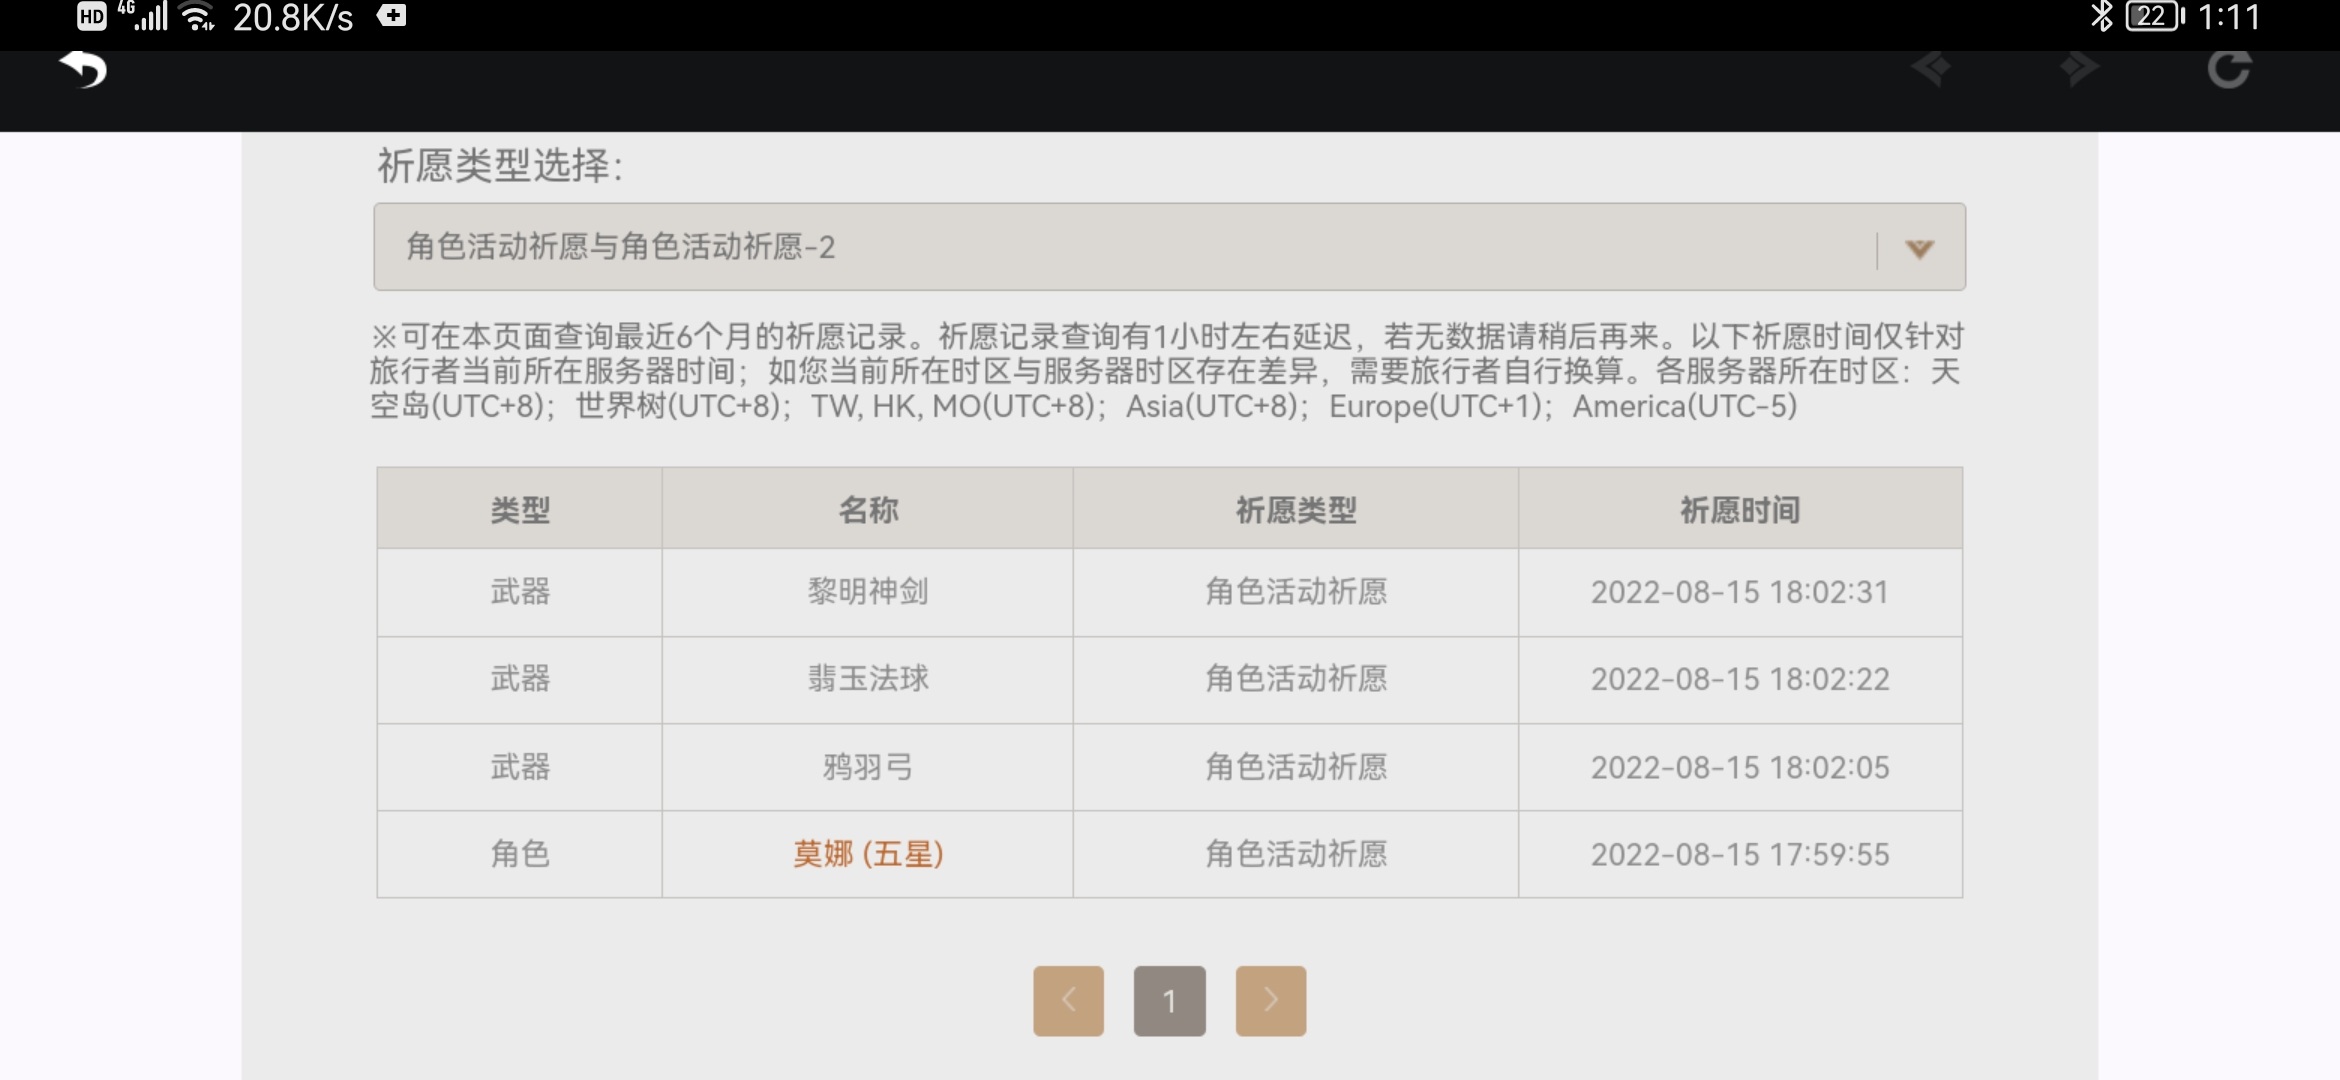This screenshot has width=2340, height=1080.
Task: Click the 祈愿类型选择 label
Action: [500, 165]
